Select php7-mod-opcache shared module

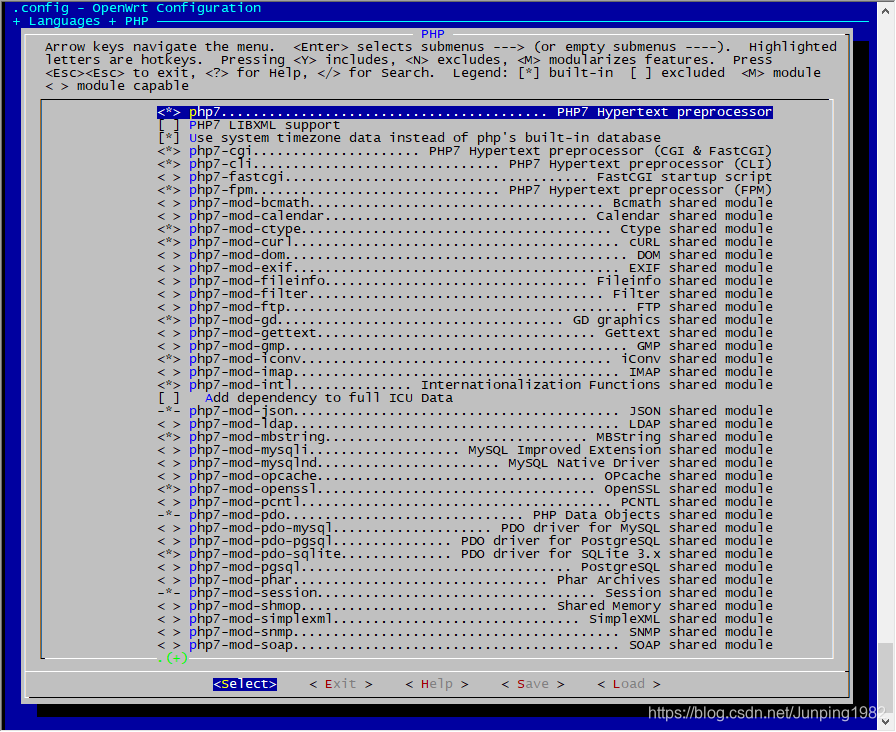pyautogui.click(x=465, y=476)
